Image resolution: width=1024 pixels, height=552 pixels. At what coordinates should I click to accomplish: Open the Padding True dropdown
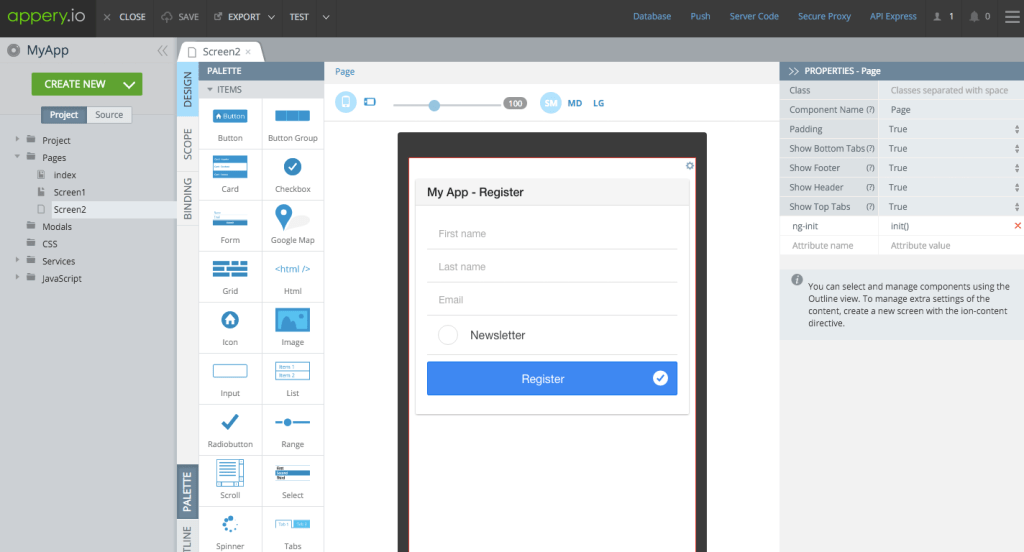click(952, 129)
